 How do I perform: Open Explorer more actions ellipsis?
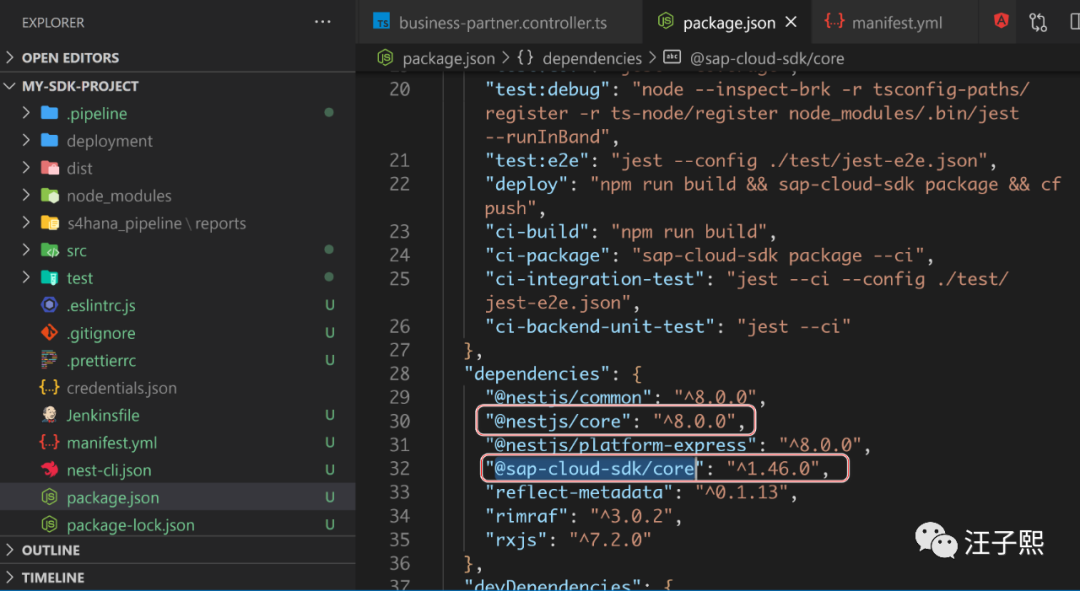(322, 22)
